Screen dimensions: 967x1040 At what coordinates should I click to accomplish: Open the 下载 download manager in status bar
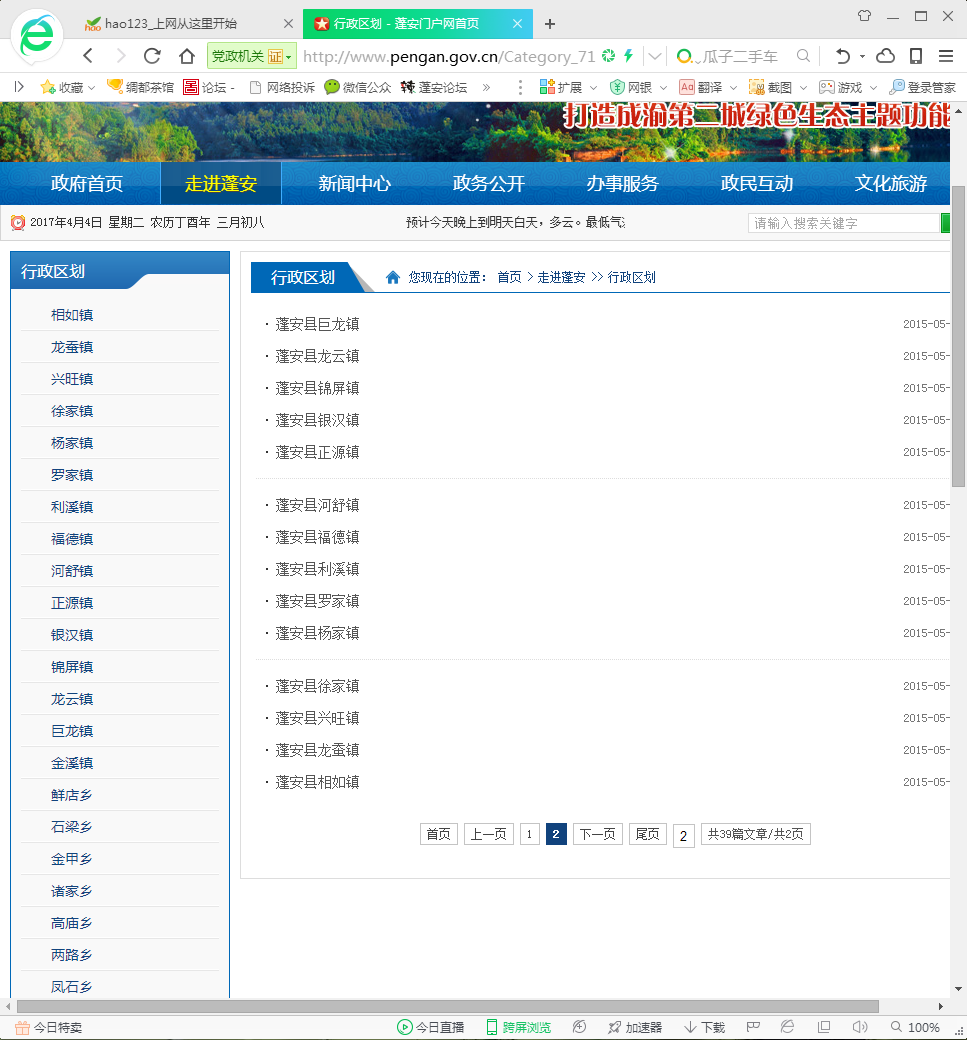click(x=705, y=1027)
